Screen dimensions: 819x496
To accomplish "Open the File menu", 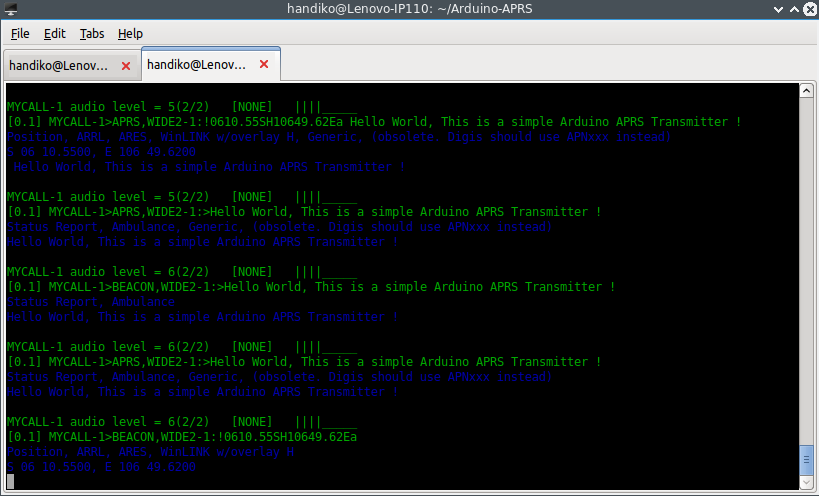I will click(20, 34).
